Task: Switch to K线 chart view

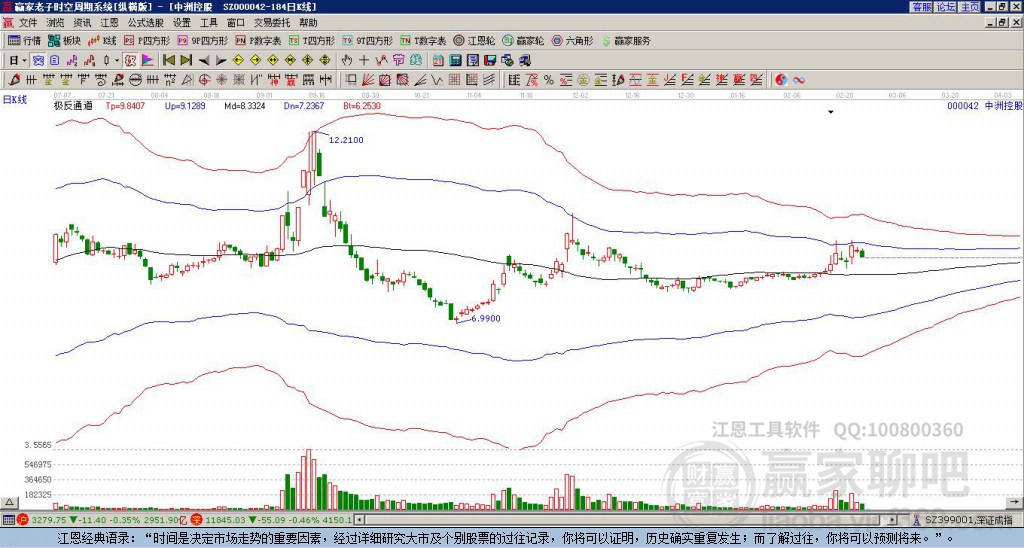Action: (102, 40)
